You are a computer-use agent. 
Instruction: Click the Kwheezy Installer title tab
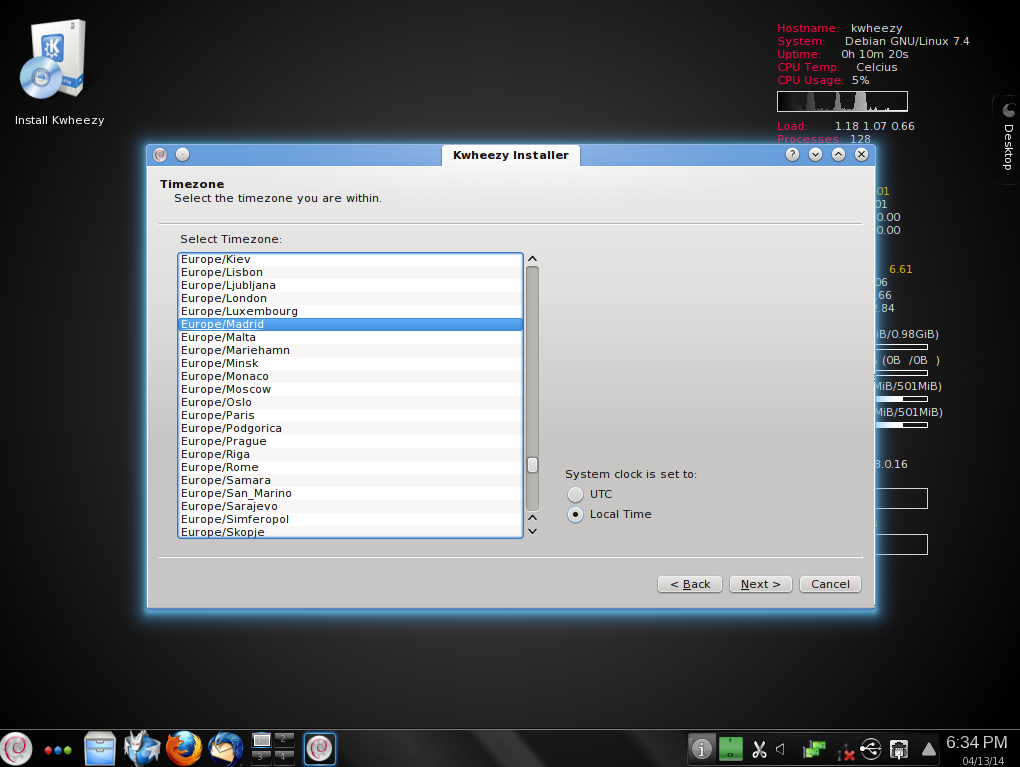point(511,155)
